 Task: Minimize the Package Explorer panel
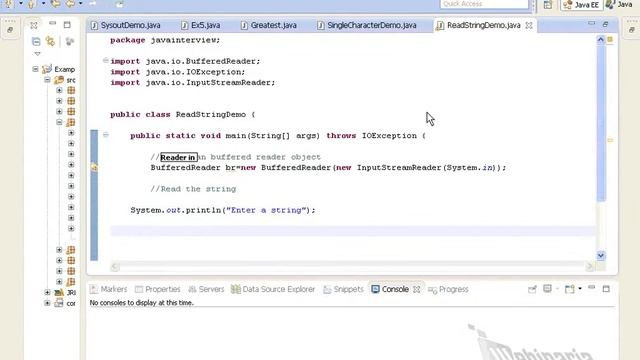(53, 24)
